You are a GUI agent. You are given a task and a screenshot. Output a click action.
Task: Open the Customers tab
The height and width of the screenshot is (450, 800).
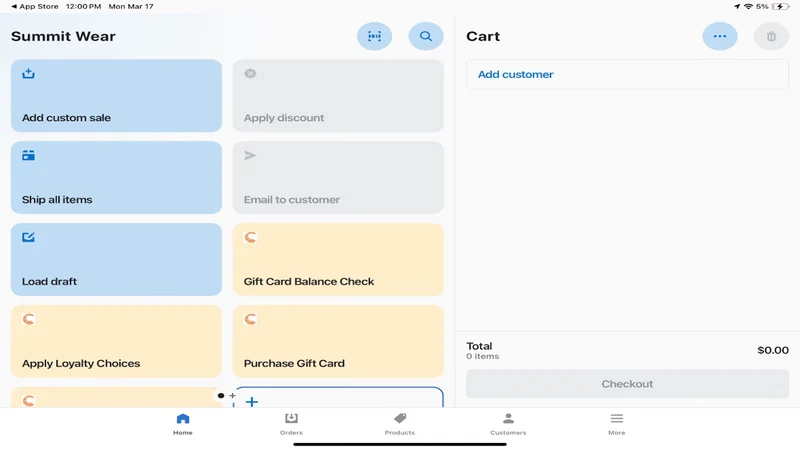tap(508, 424)
